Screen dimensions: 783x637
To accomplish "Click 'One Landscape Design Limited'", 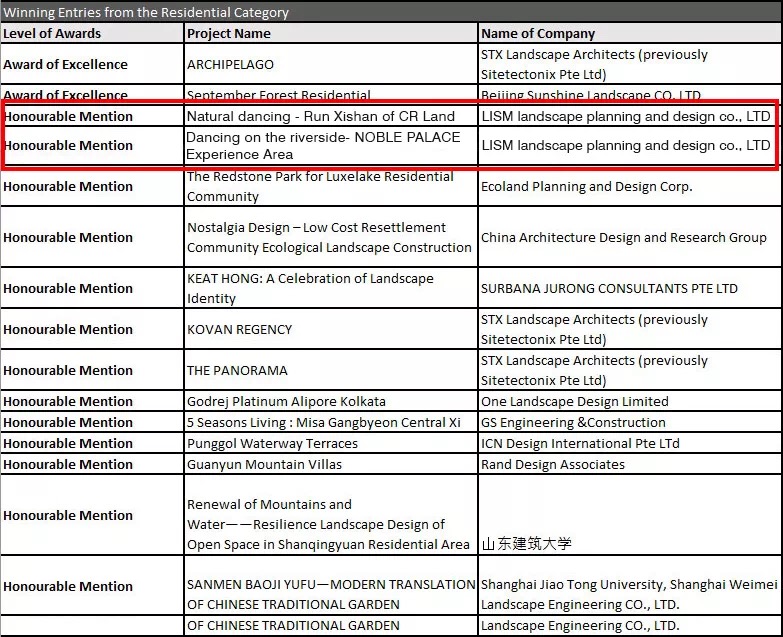I will (x=575, y=401).
